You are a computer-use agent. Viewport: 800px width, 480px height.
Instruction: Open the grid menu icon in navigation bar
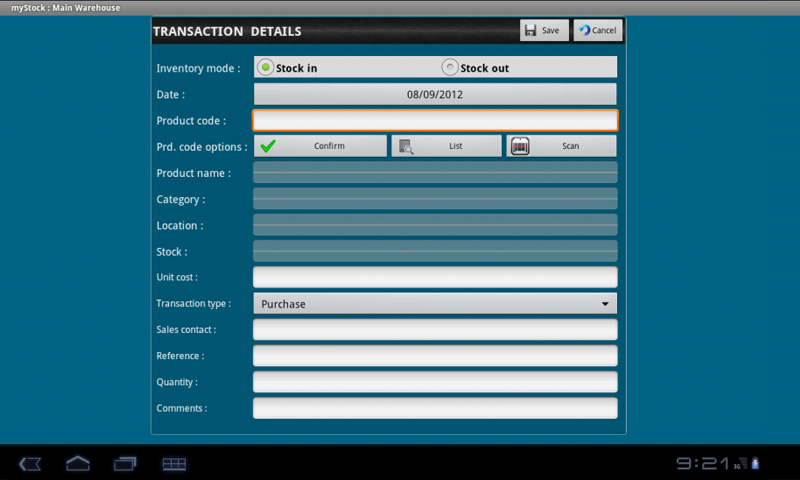coord(174,463)
